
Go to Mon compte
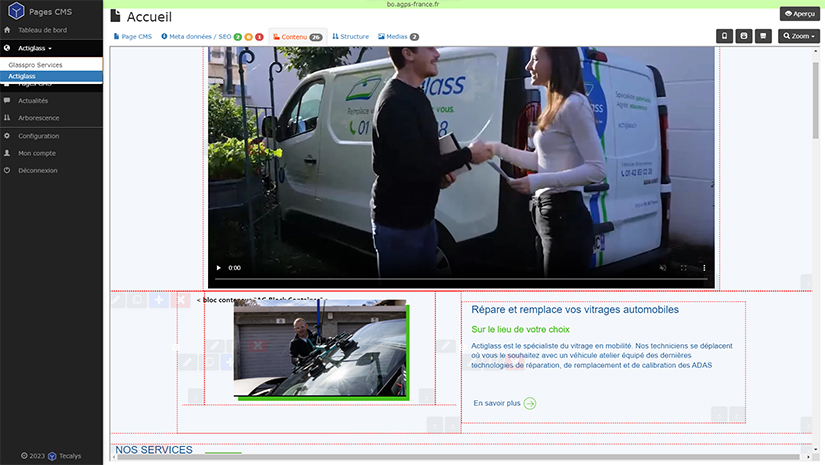[37, 153]
